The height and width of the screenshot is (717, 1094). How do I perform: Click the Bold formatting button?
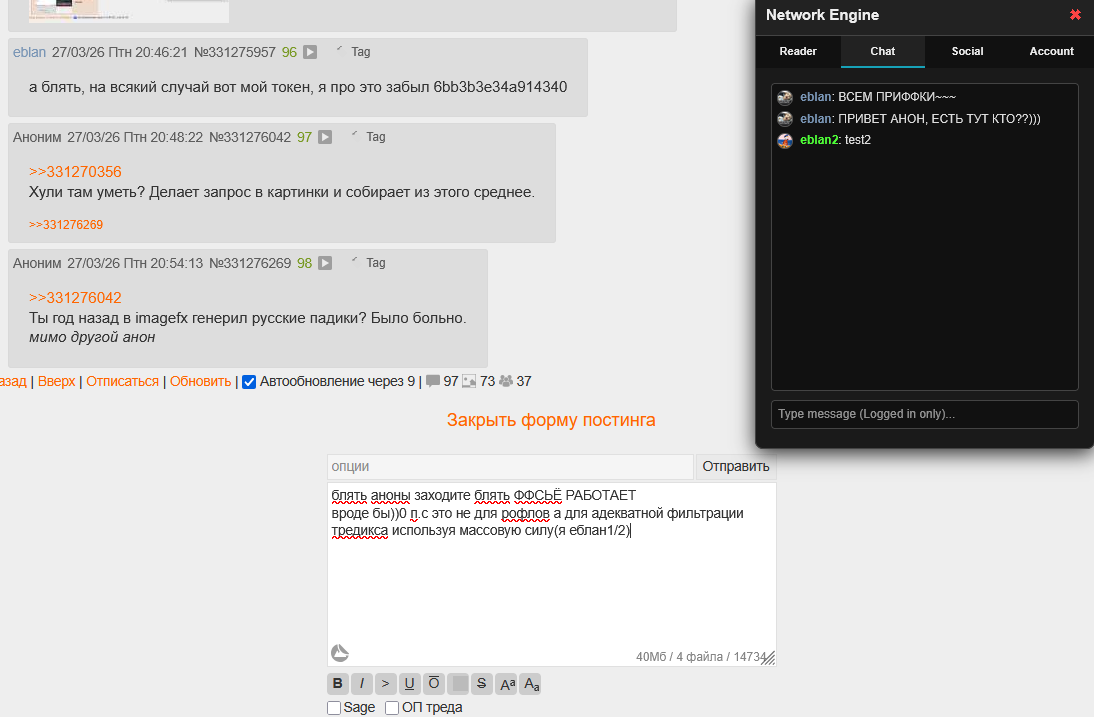pos(338,684)
